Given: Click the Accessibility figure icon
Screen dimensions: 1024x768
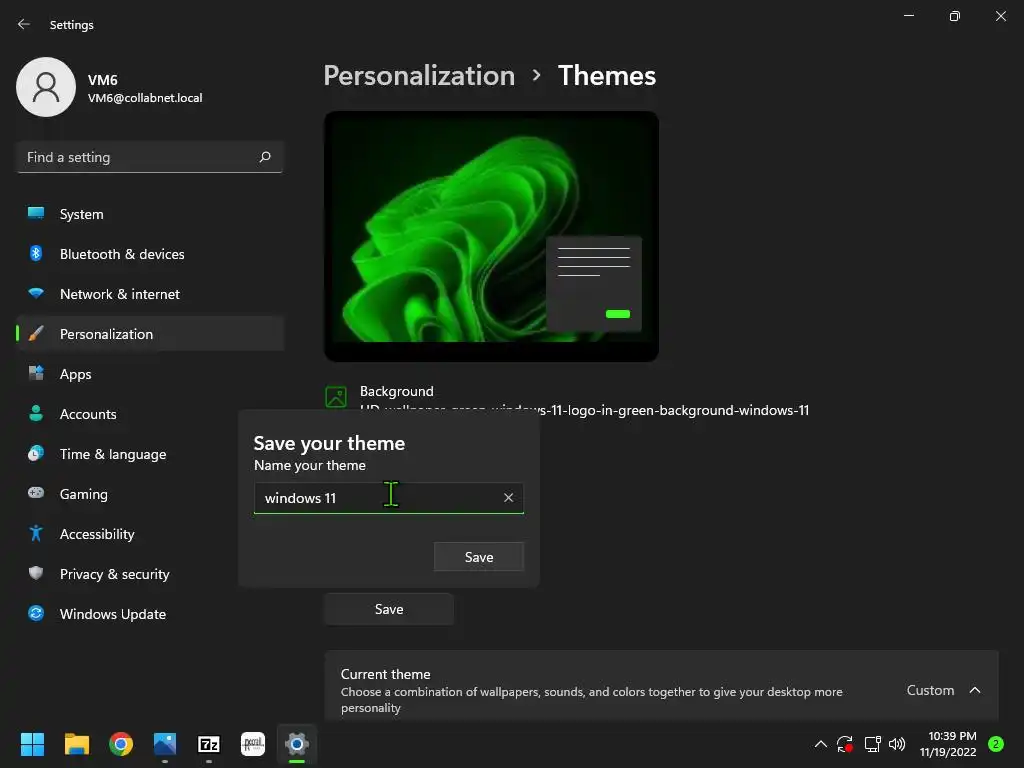Looking at the screenshot, I should (x=36, y=533).
